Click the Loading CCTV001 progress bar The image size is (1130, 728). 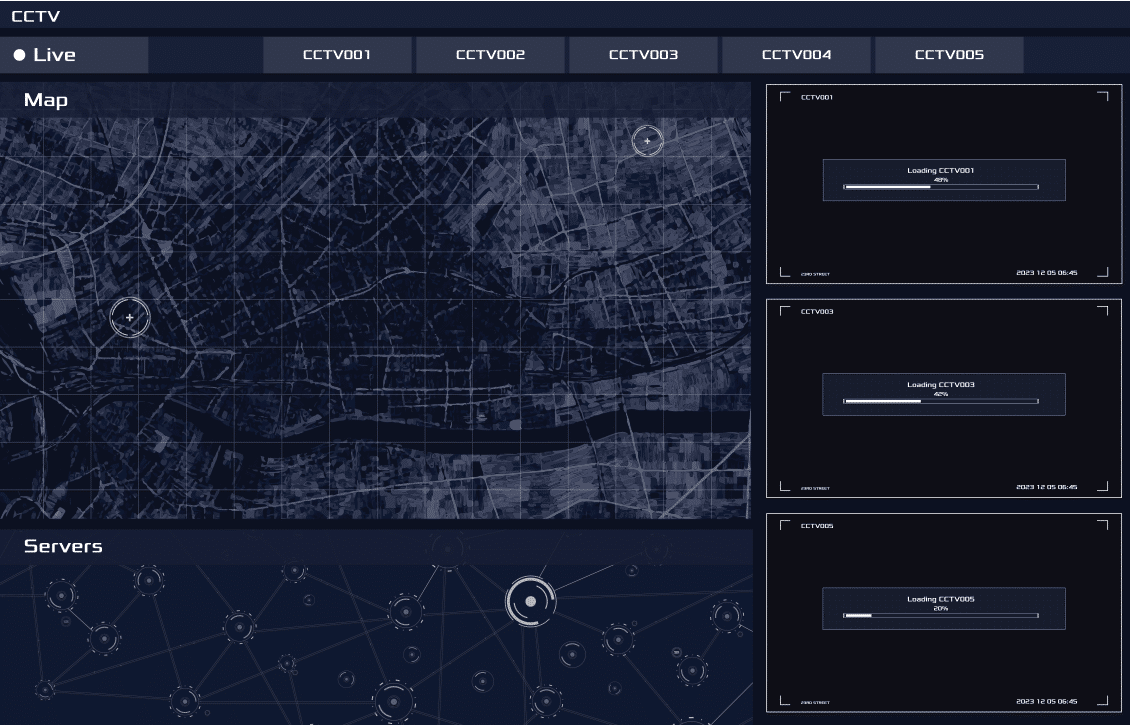pos(940,187)
